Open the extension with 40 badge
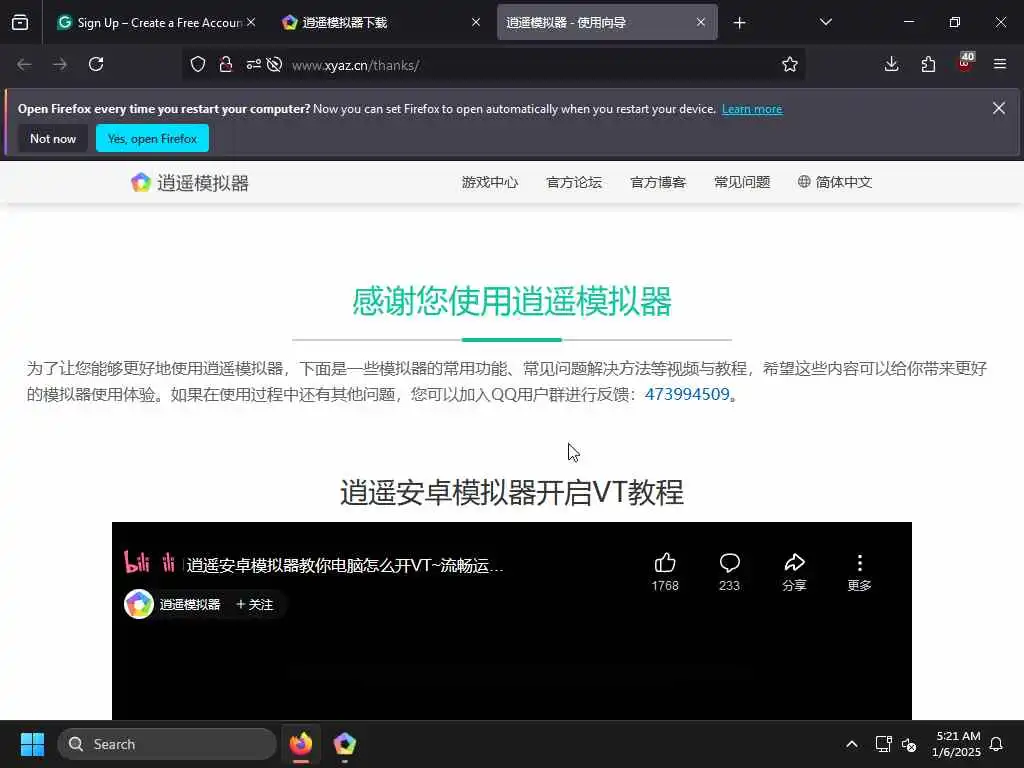Image resolution: width=1024 pixels, height=768 pixels. 965,63
